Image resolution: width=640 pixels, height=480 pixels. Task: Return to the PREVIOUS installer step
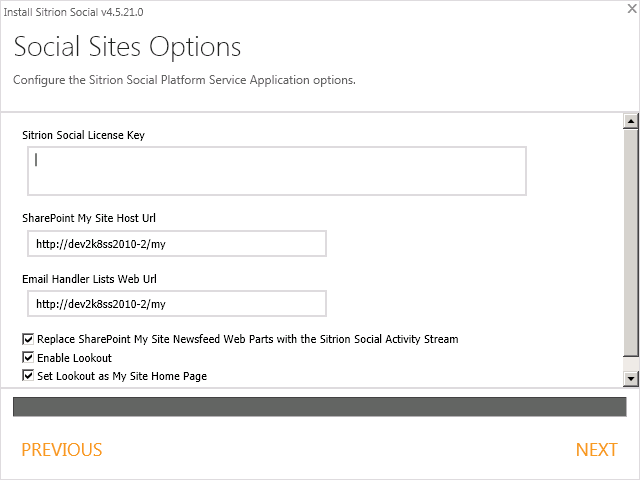[x=62, y=450]
